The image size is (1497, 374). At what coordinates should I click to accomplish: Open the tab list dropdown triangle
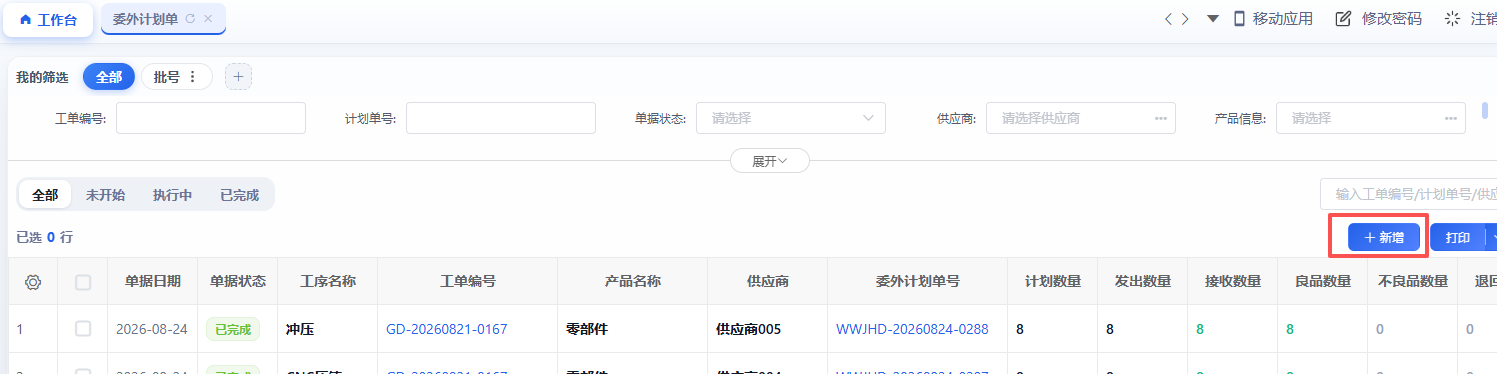1212,19
